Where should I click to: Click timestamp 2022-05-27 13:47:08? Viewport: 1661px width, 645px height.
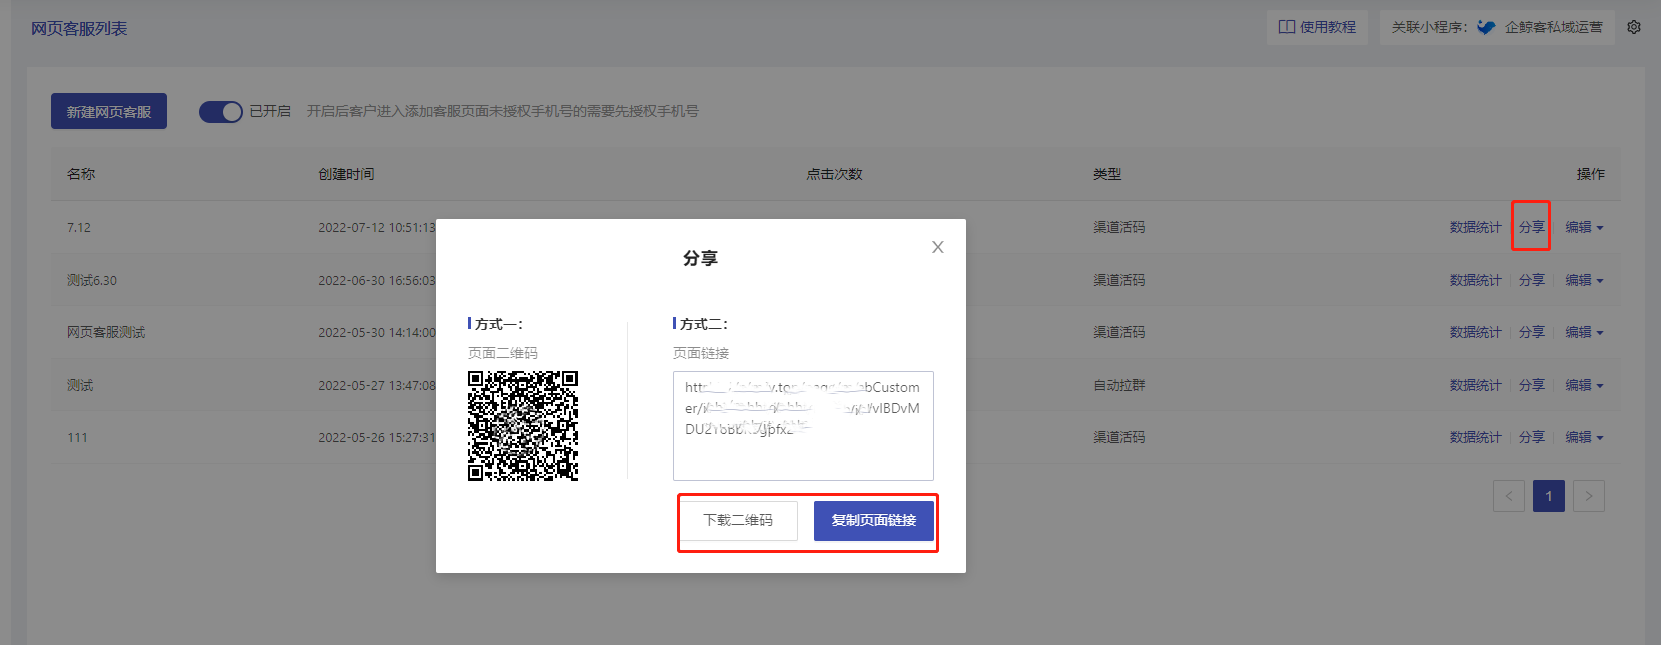pyautogui.click(x=377, y=385)
